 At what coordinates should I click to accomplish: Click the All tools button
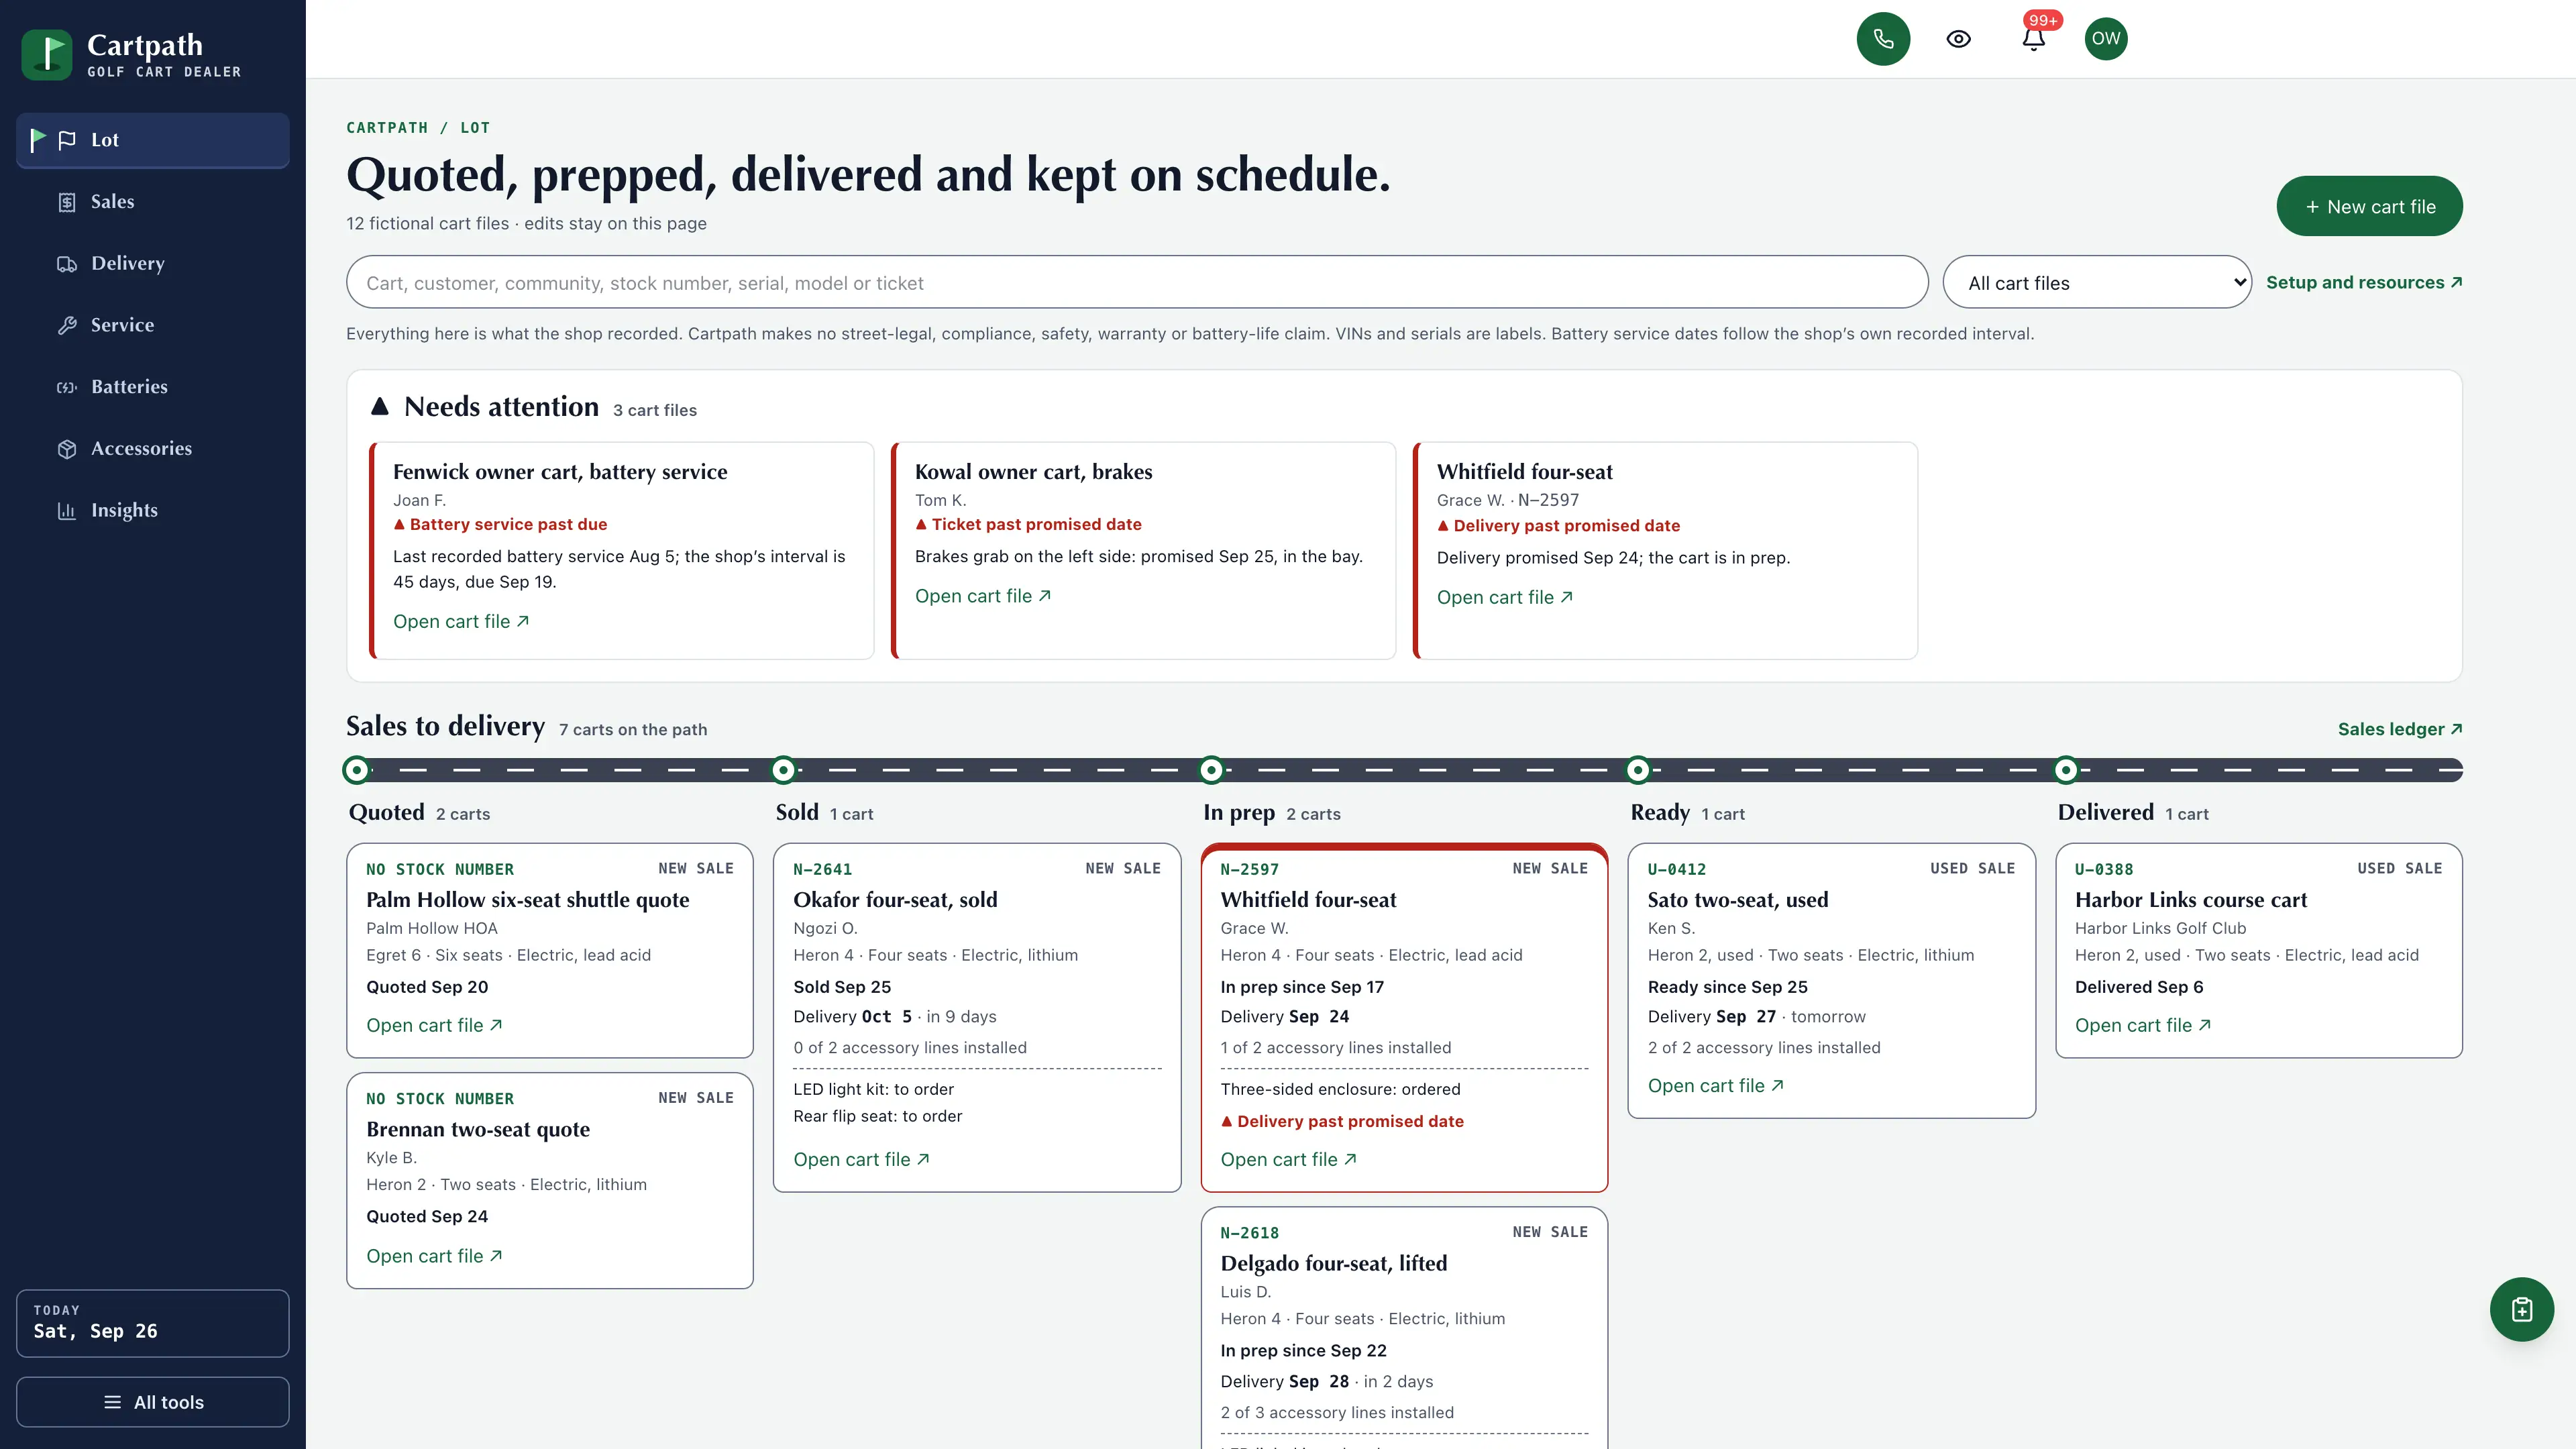[153, 1402]
